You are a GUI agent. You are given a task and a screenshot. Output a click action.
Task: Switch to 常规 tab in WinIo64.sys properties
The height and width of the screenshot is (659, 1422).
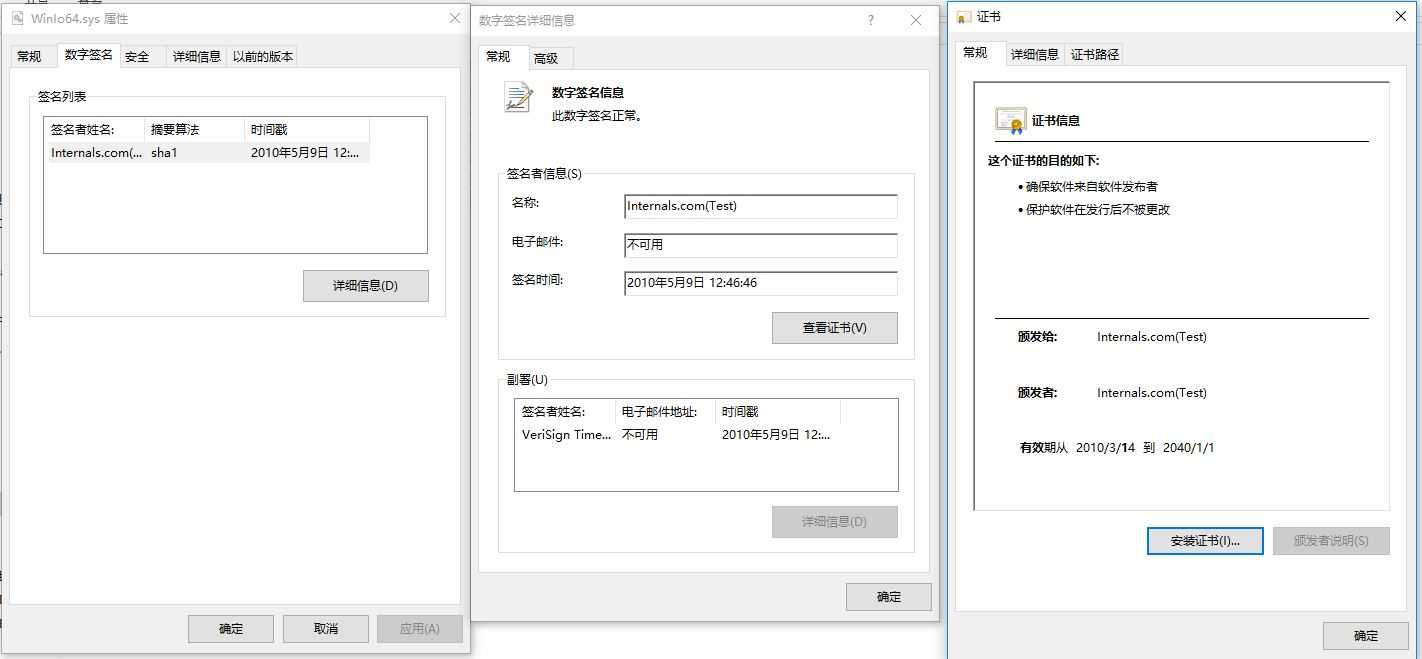pos(29,57)
